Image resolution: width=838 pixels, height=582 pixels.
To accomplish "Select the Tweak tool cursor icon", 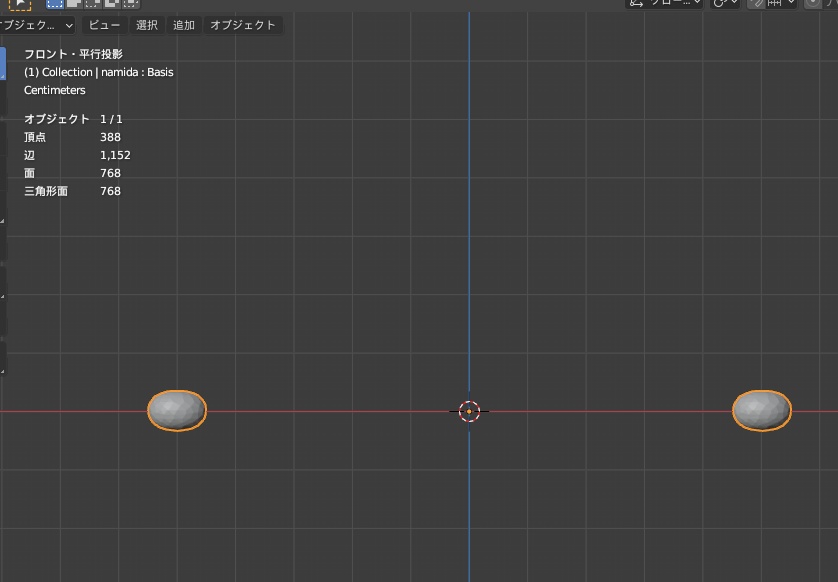I will coord(21,6).
